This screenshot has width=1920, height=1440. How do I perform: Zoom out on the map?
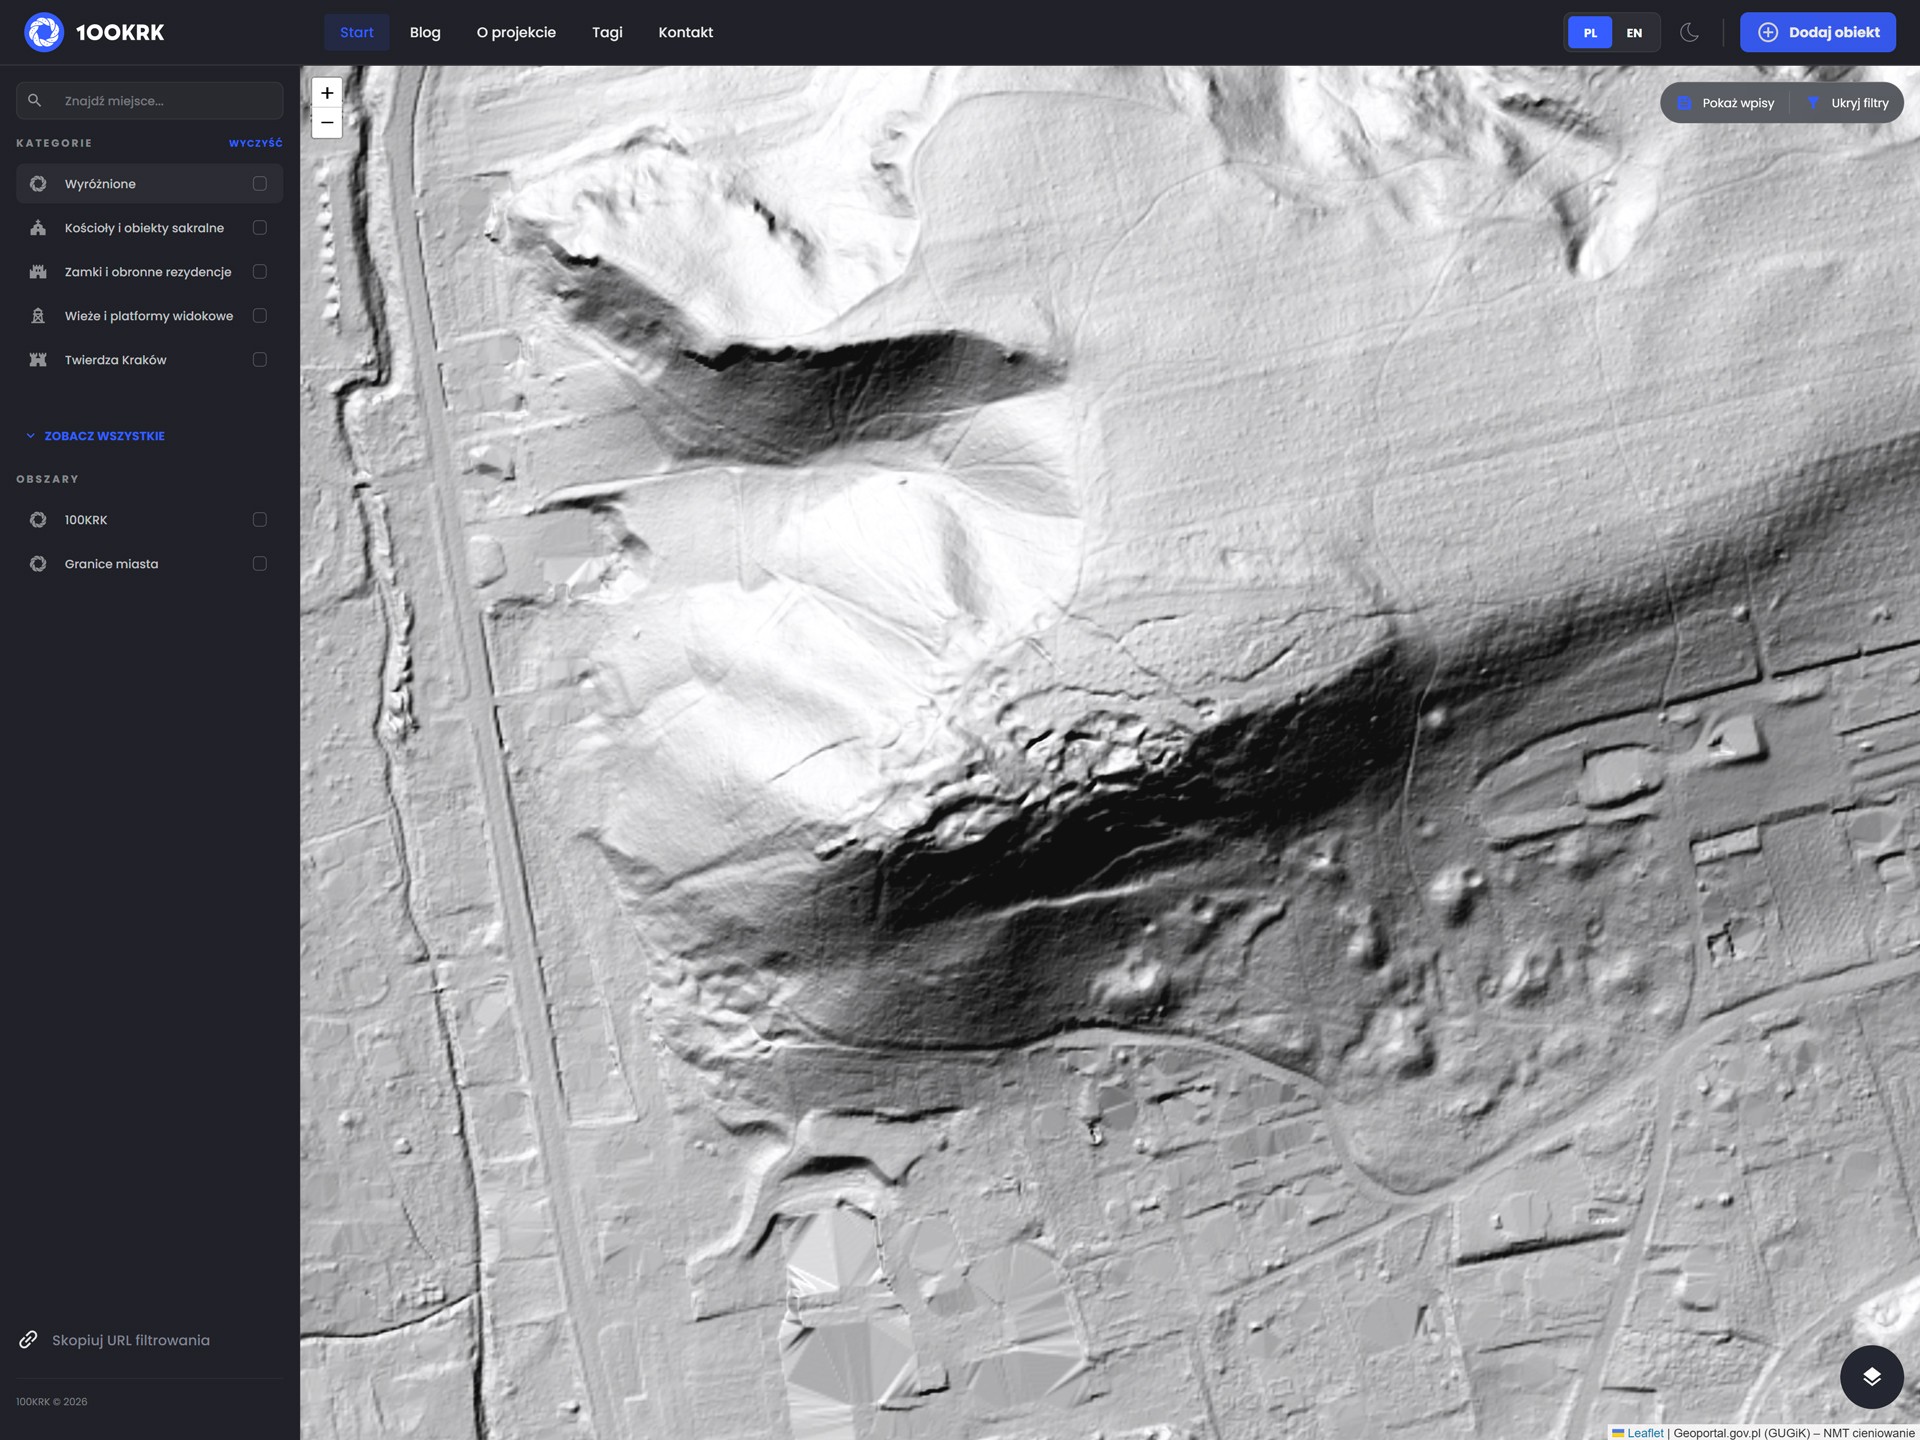coord(327,123)
